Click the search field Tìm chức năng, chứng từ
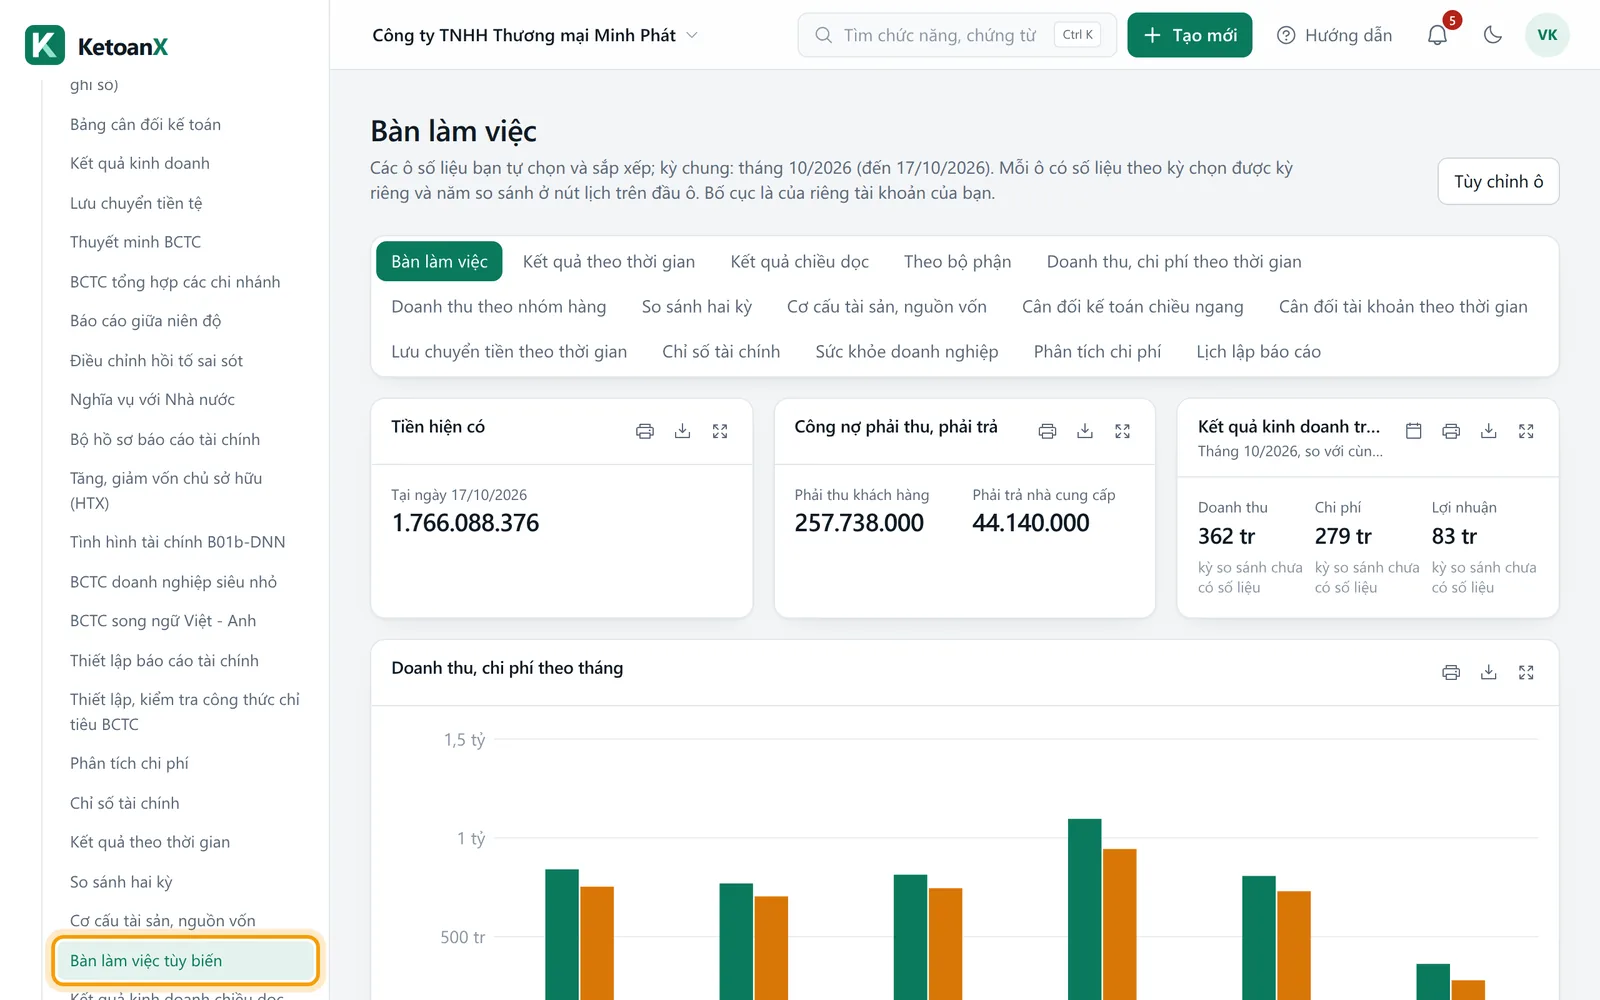Screen dimensions: 1600x1000 [x=957, y=35]
